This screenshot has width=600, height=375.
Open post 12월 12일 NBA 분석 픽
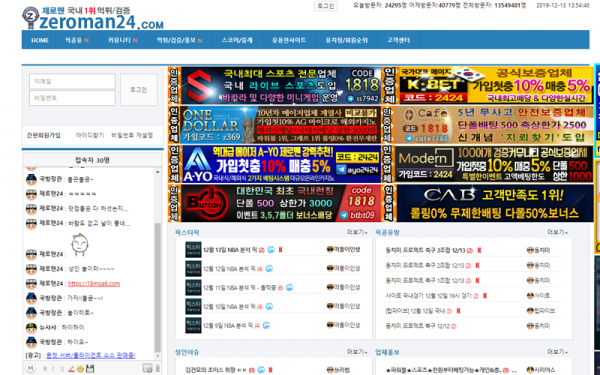(230, 269)
